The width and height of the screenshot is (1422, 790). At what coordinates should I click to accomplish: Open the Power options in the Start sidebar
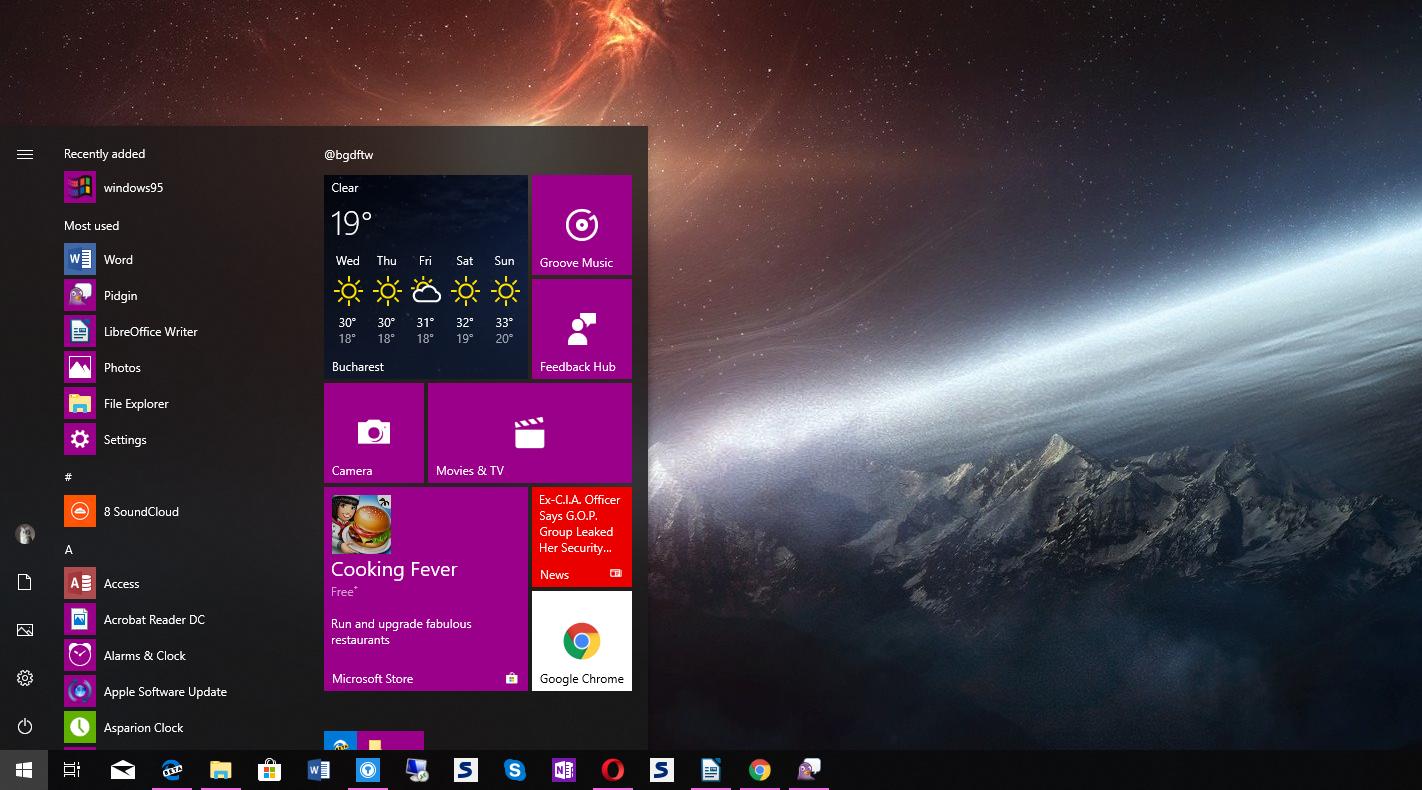coord(25,726)
